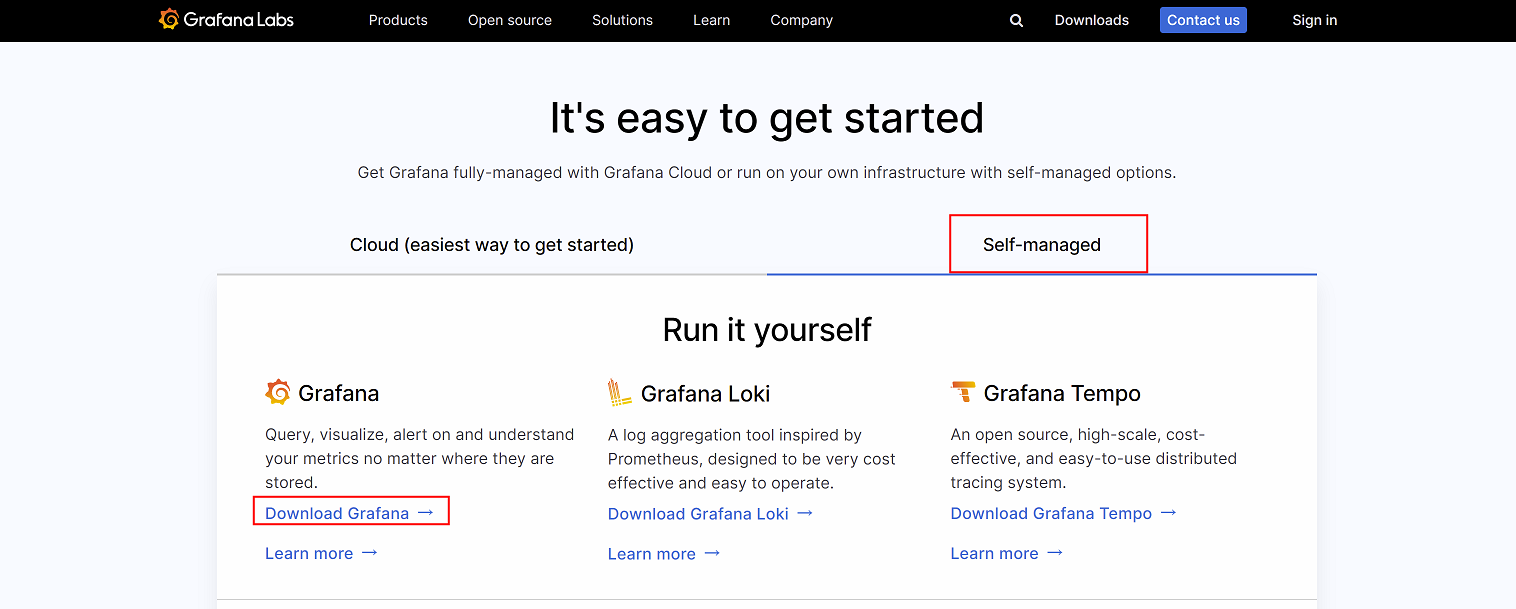Viewport: 1516px width, 609px height.
Task: Click the Sign in link
Action: [1314, 20]
